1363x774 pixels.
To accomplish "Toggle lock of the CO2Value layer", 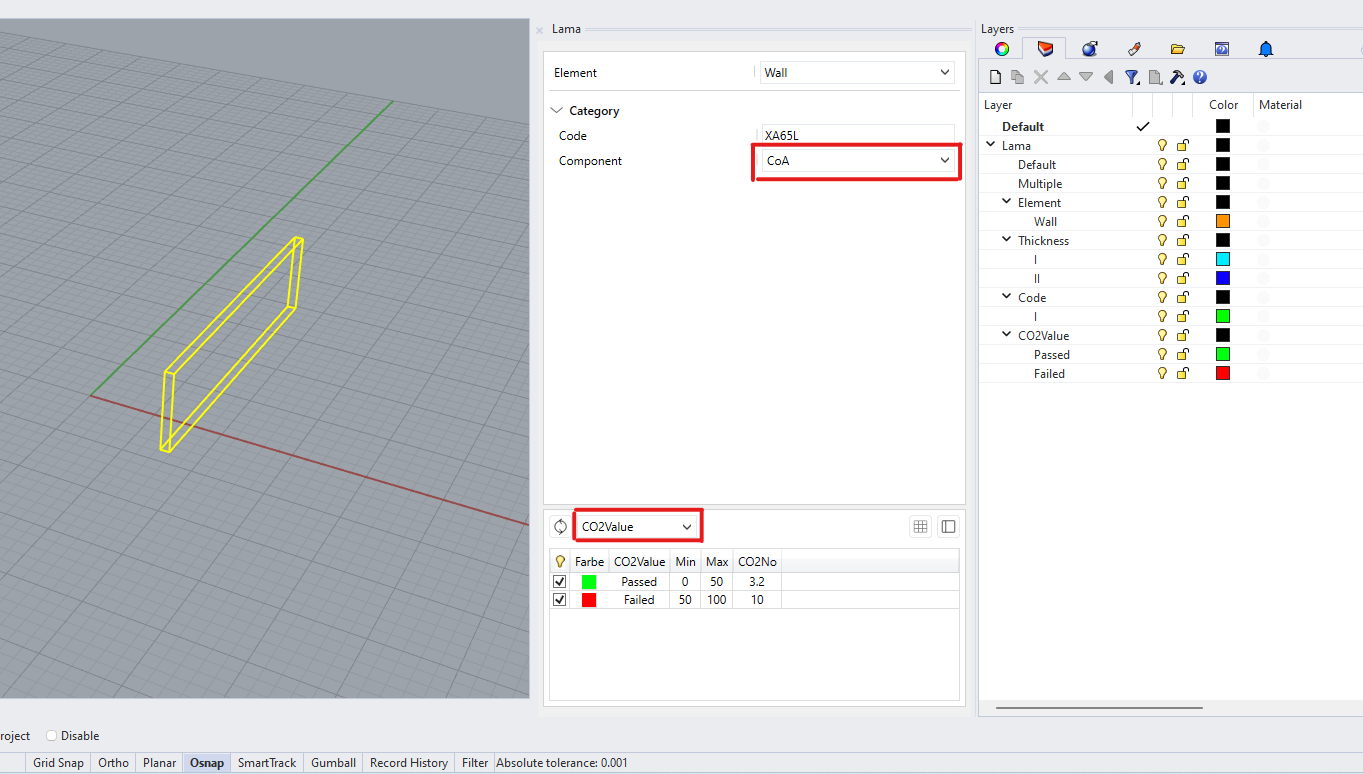I will pos(1183,335).
